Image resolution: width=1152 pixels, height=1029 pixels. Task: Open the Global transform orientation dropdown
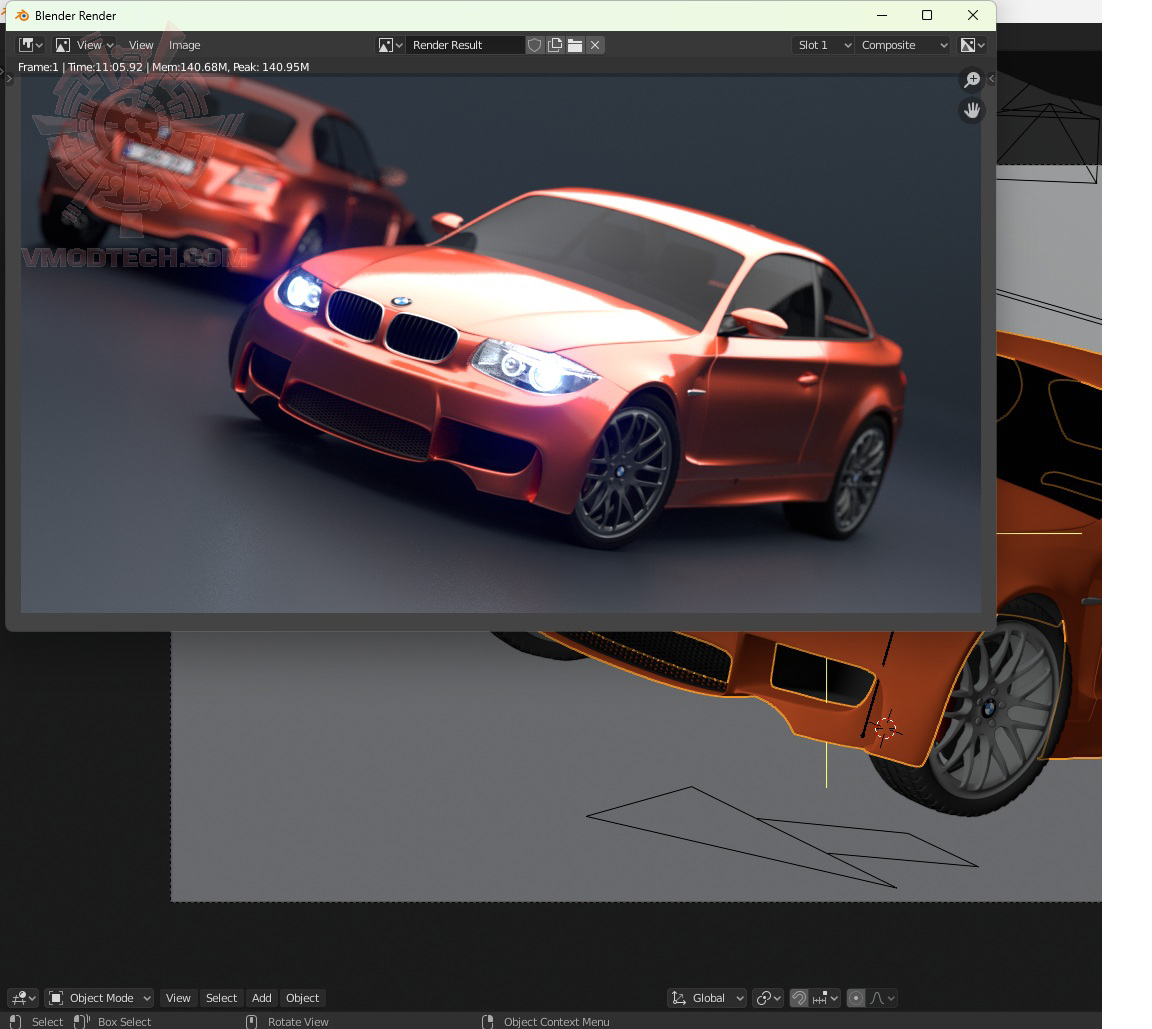[x=708, y=997]
